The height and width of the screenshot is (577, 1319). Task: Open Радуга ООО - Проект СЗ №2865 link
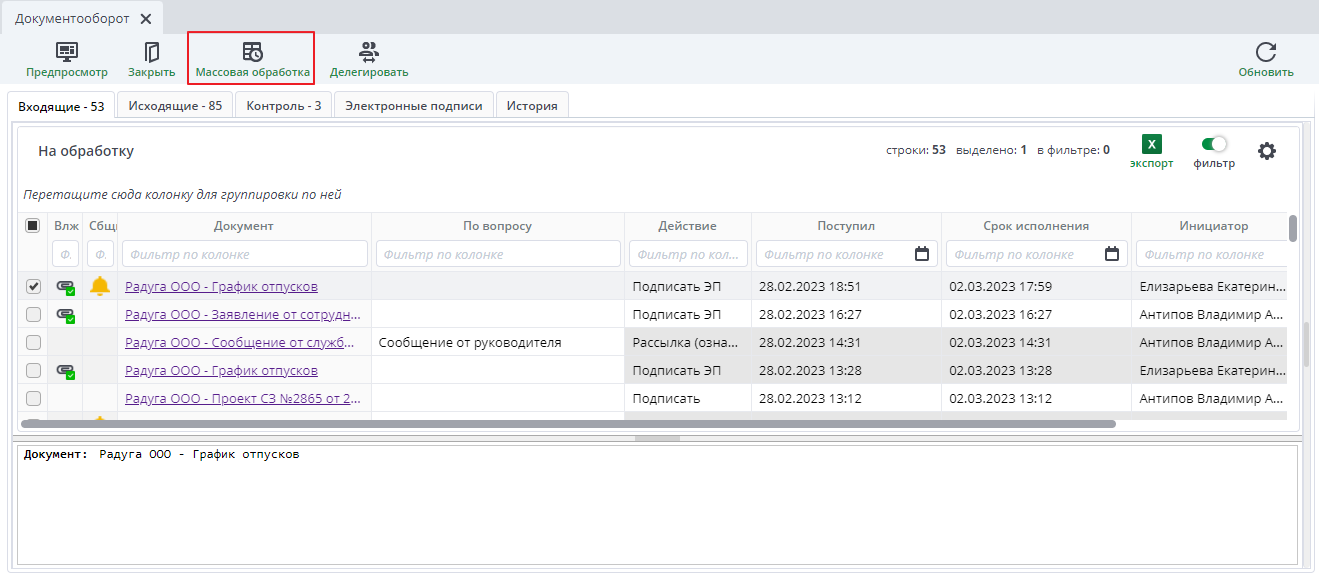[x=243, y=399]
